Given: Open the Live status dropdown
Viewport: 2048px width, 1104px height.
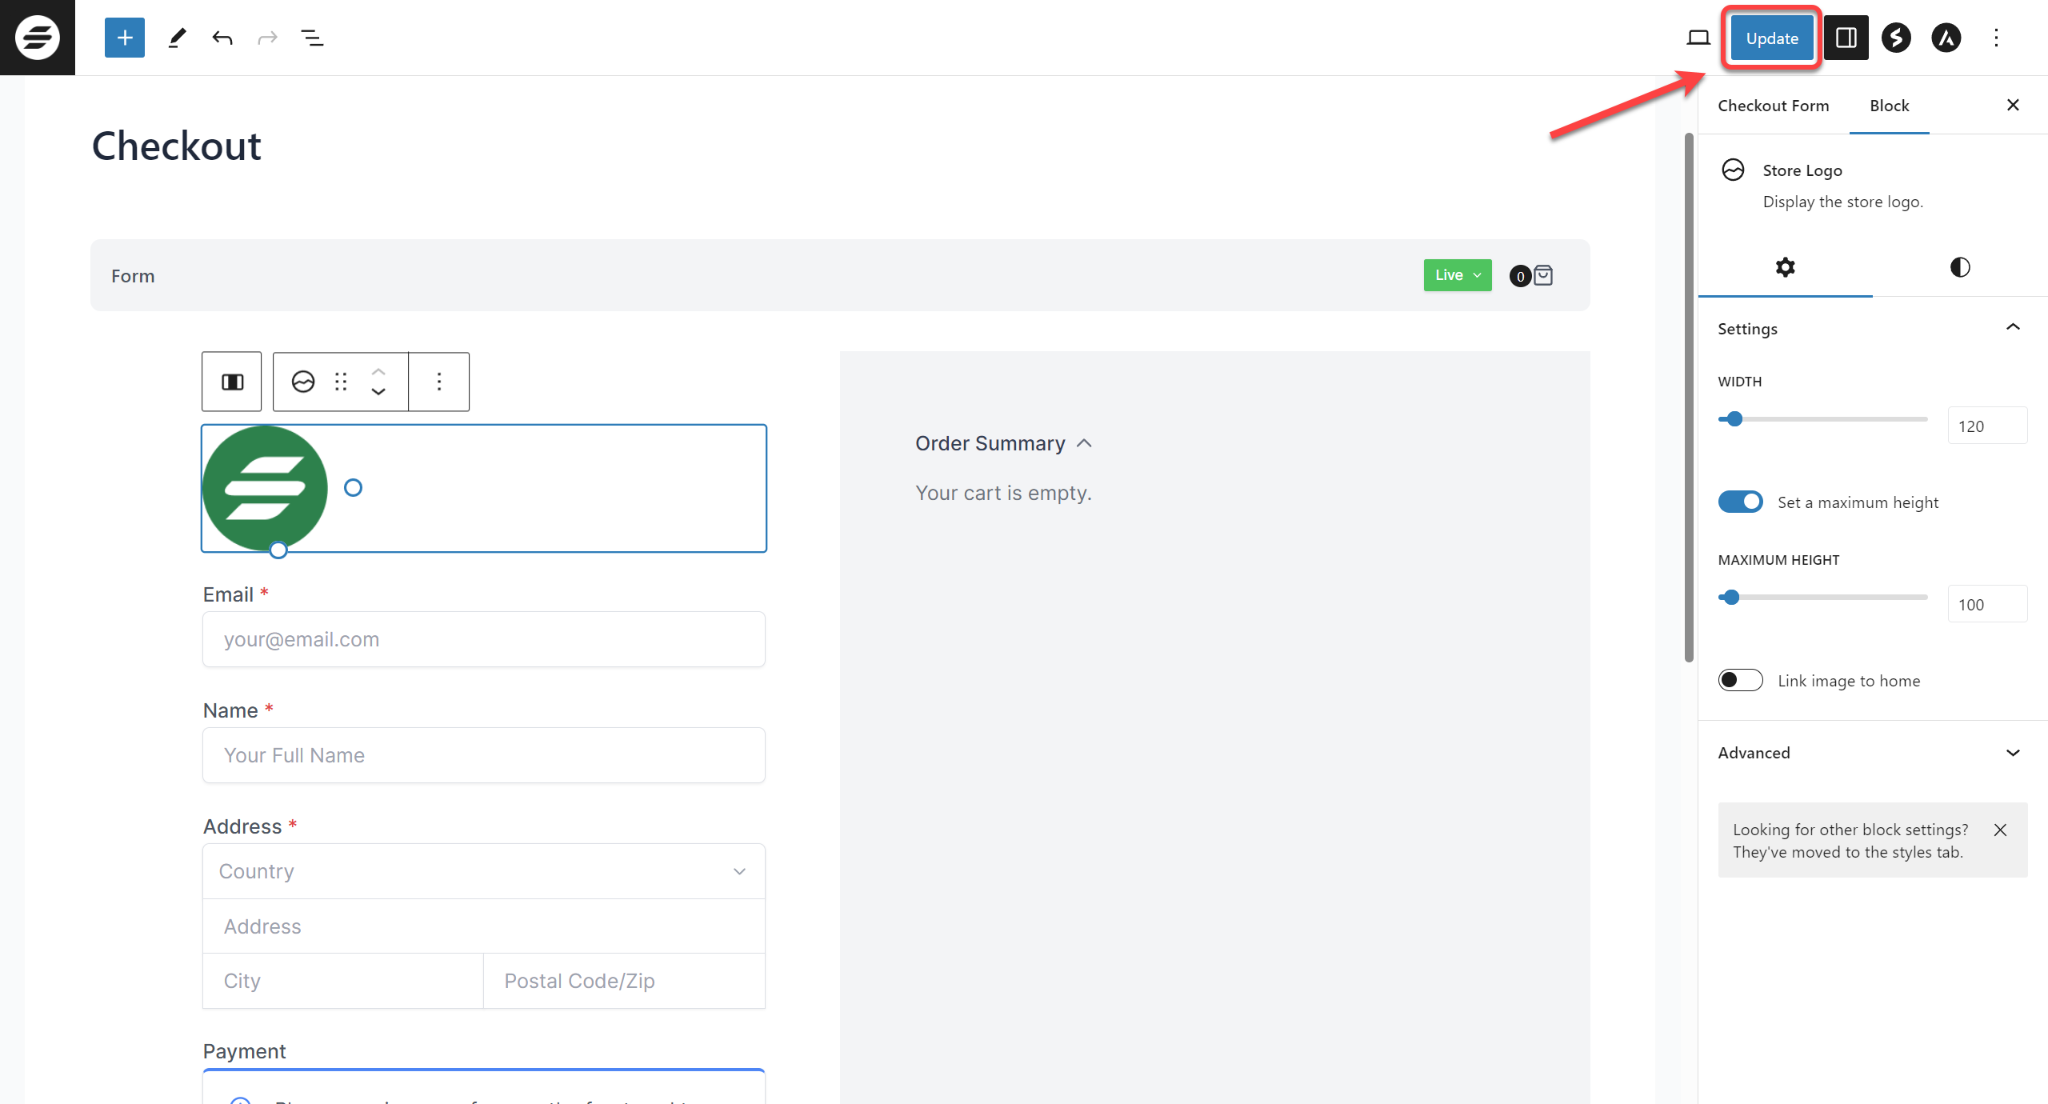Looking at the screenshot, I should pos(1455,275).
